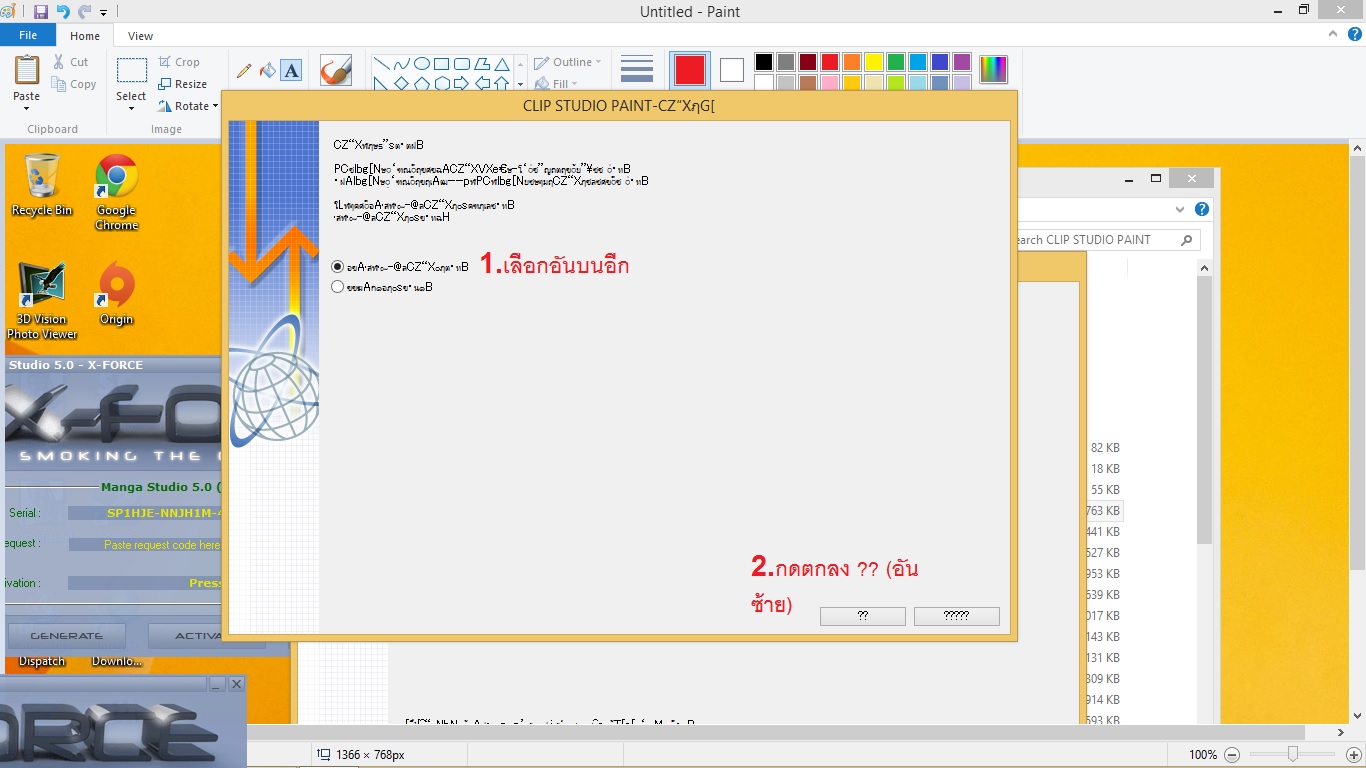
Task: Click the "??" button in the dialog
Action: 863,616
